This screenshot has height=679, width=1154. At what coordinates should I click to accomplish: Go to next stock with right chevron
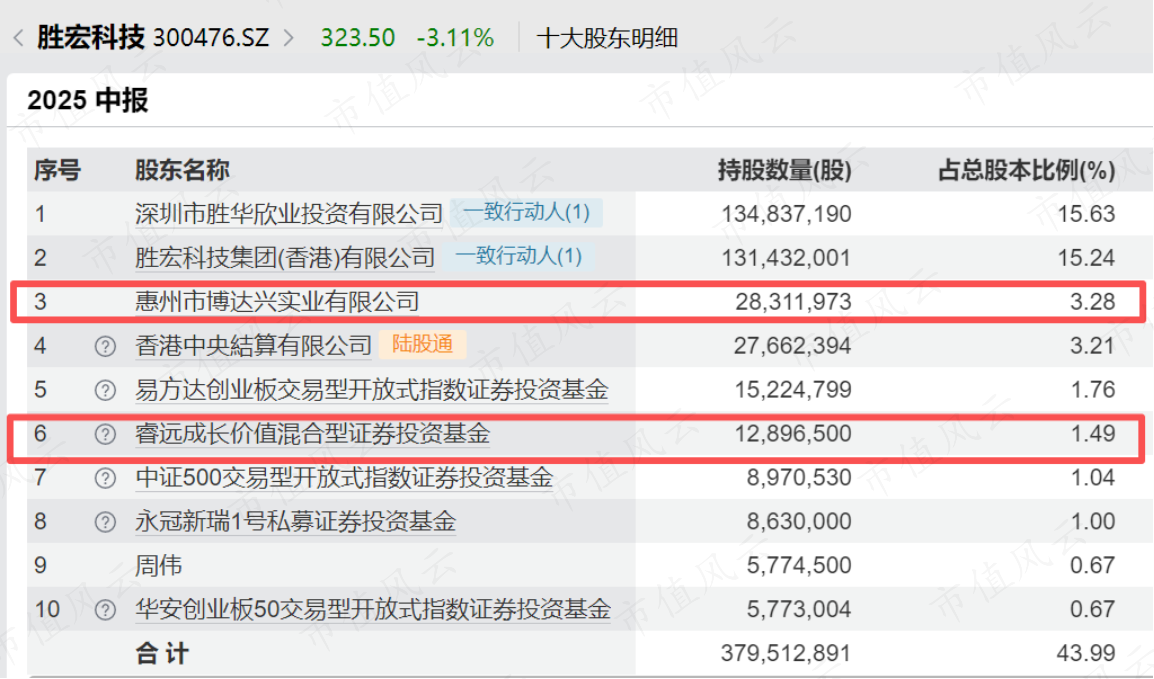click(289, 38)
